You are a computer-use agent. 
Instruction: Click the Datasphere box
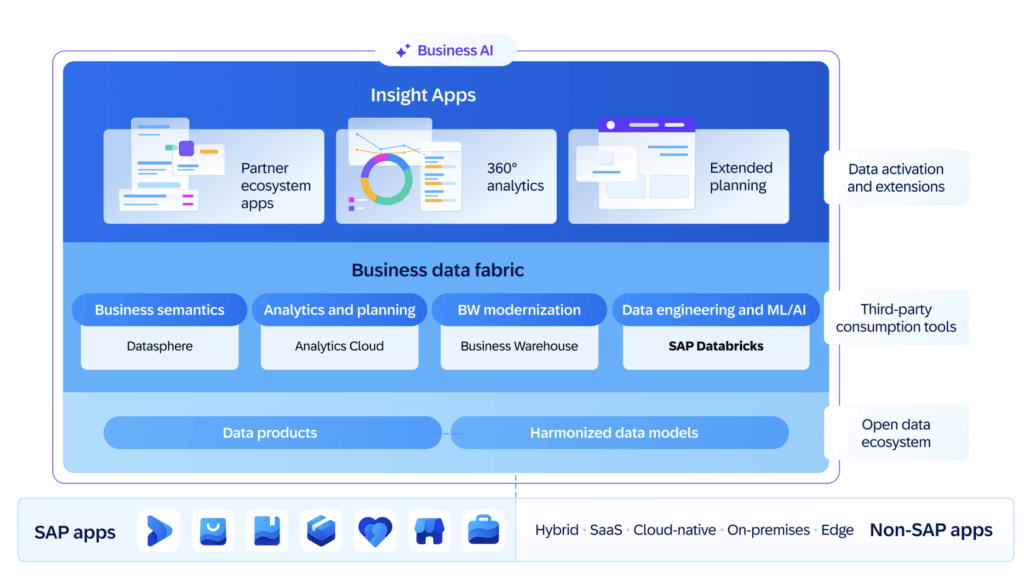[160, 346]
